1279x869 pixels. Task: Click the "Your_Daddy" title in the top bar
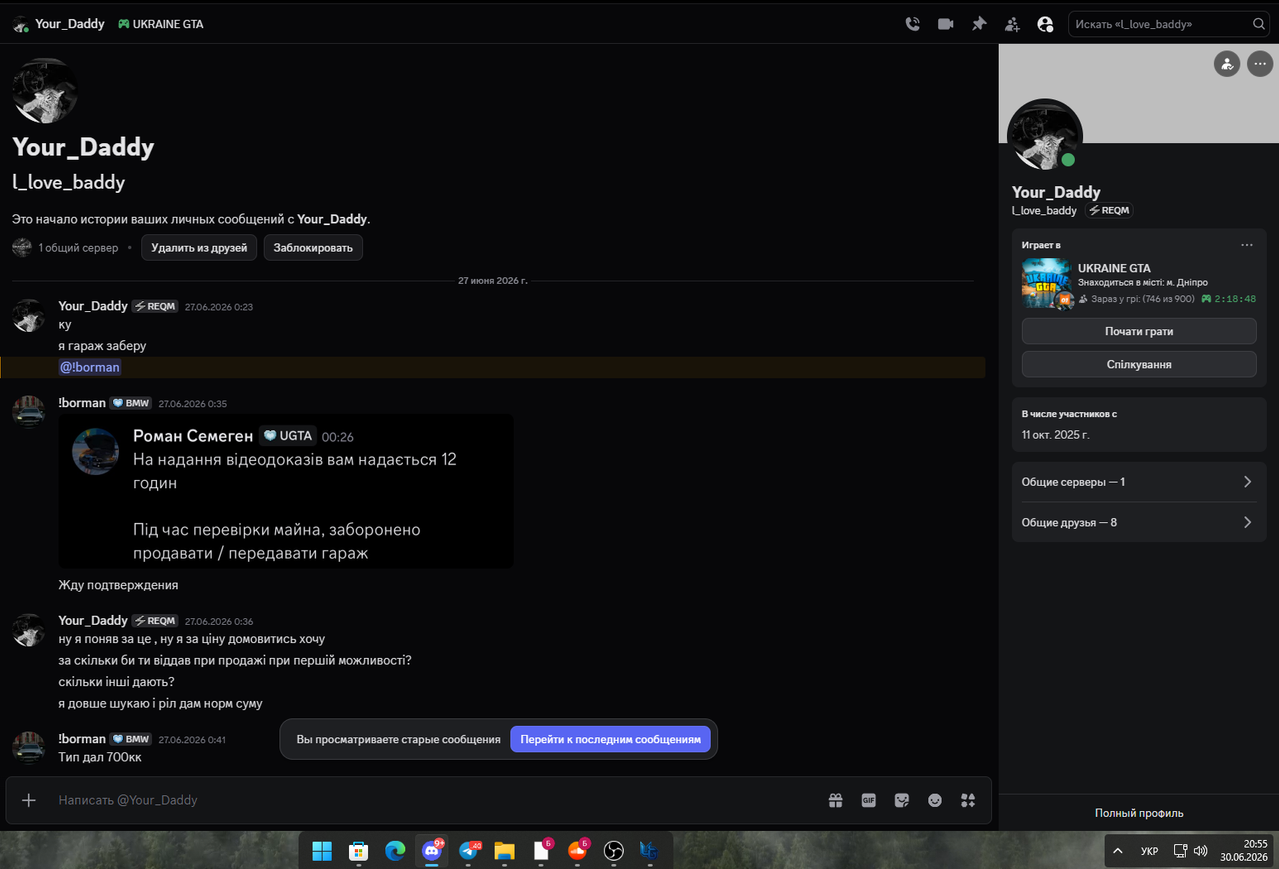pyautogui.click(x=70, y=24)
